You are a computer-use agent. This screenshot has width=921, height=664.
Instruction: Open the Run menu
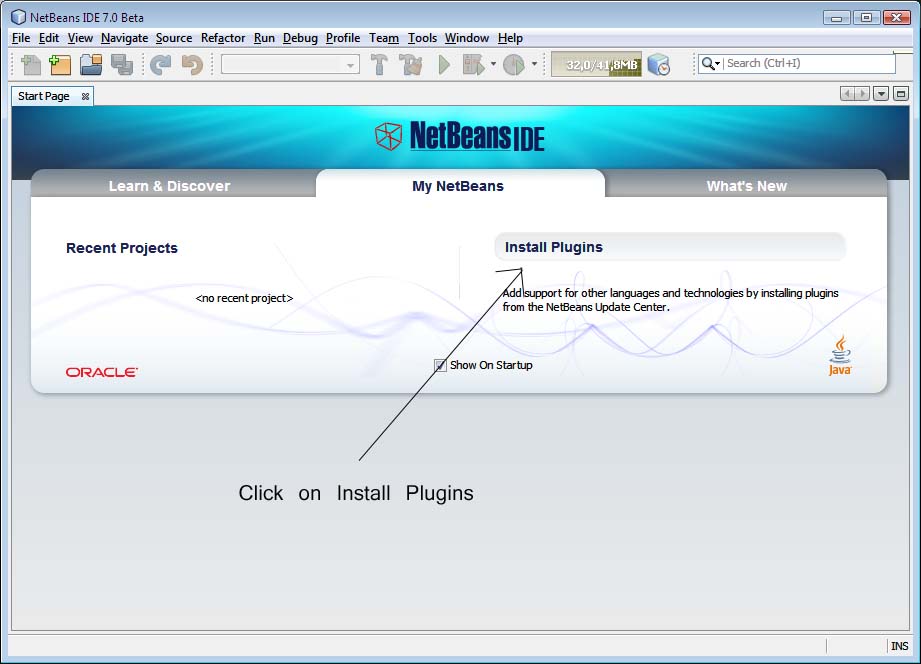pos(264,38)
